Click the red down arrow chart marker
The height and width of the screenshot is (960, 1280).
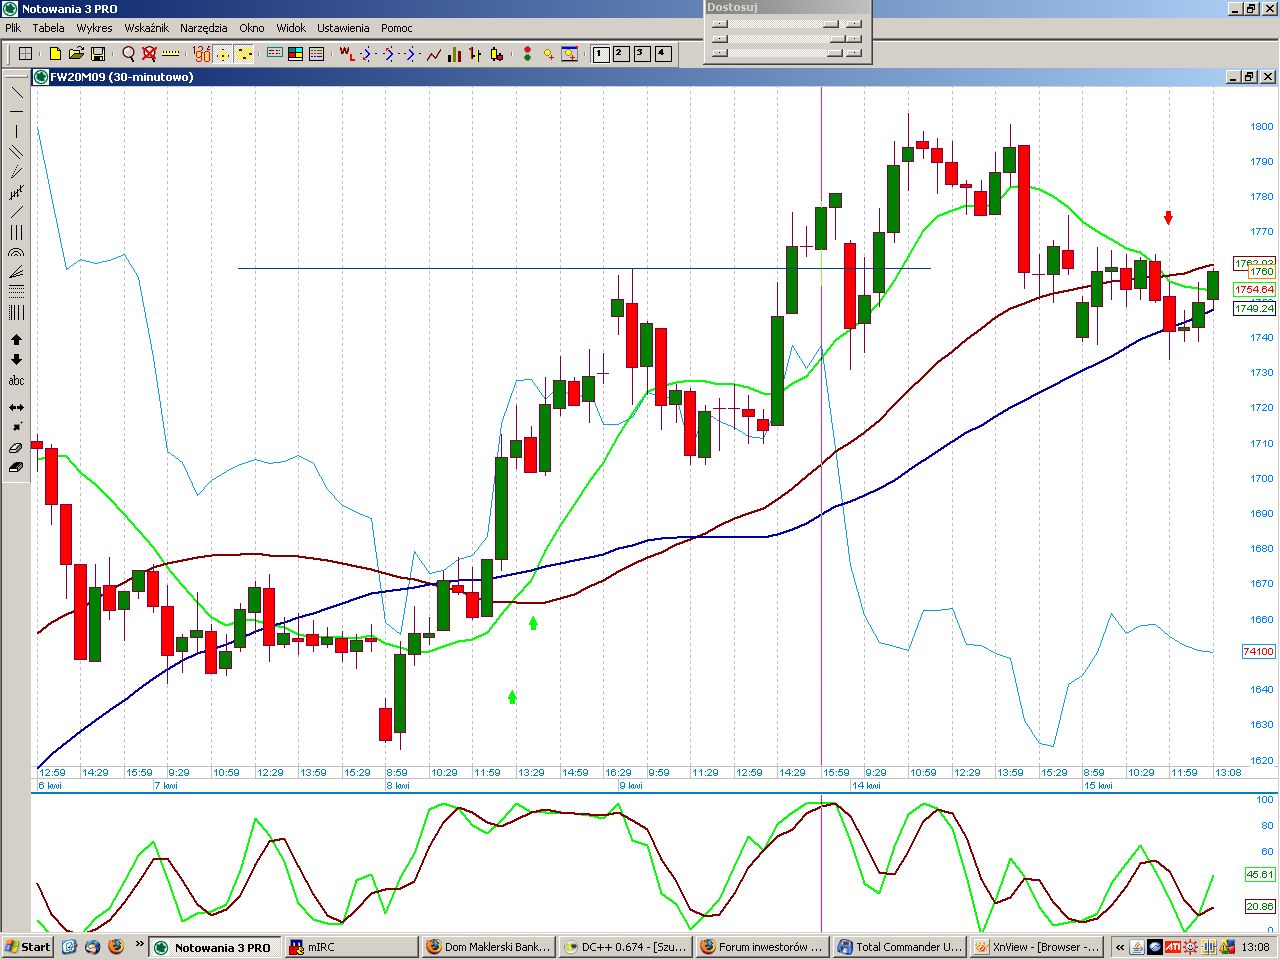pyautogui.click(x=1168, y=218)
